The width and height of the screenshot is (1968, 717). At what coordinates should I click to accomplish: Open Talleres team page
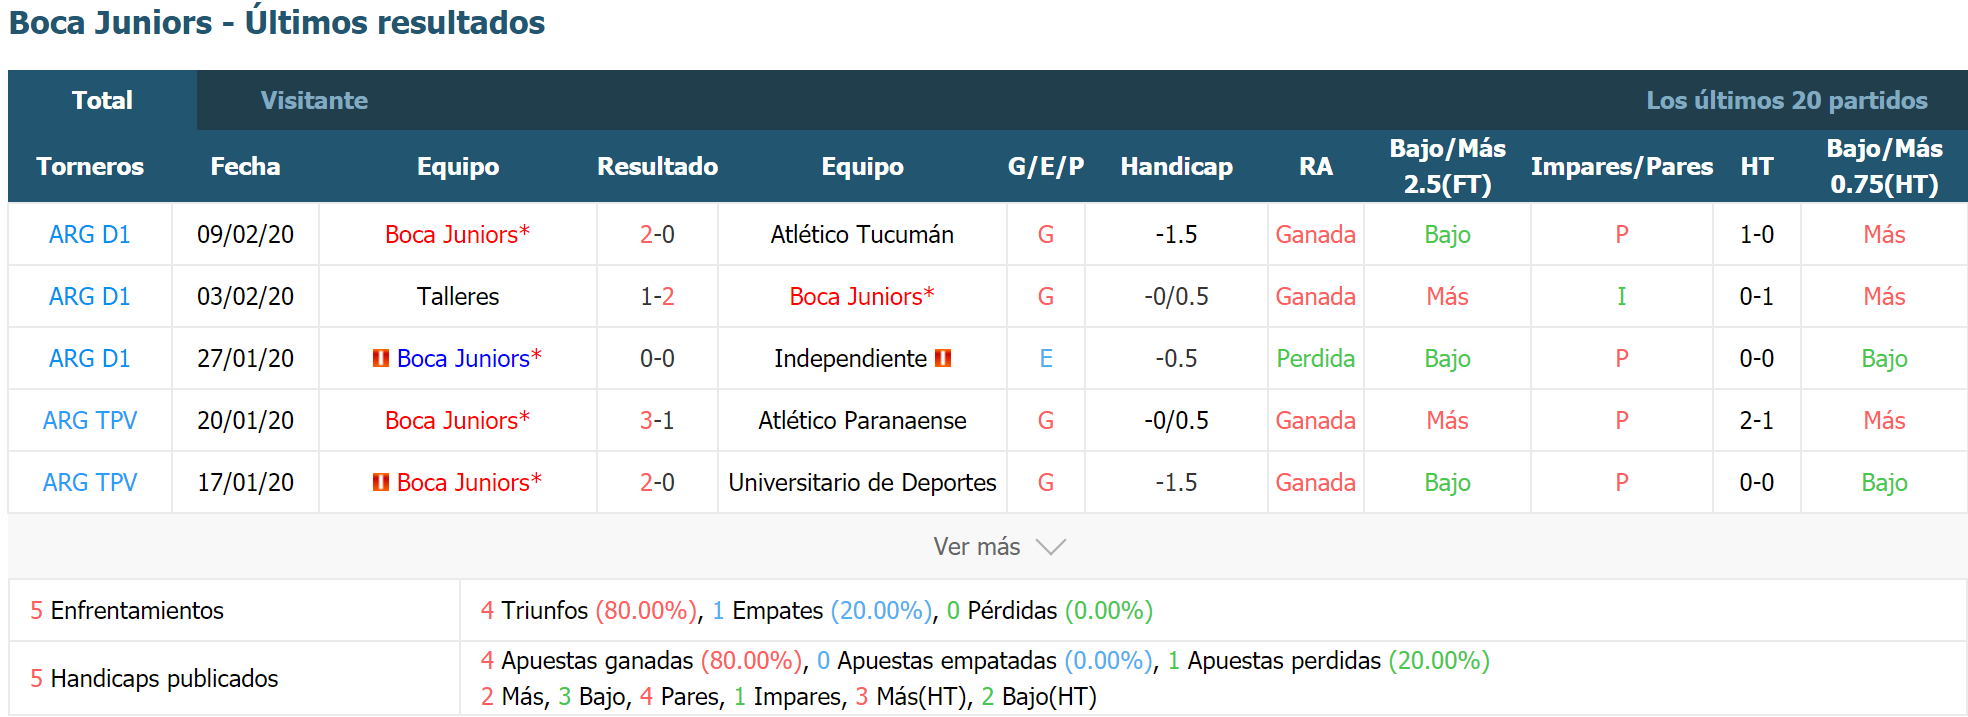pyautogui.click(x=458, y=296)
